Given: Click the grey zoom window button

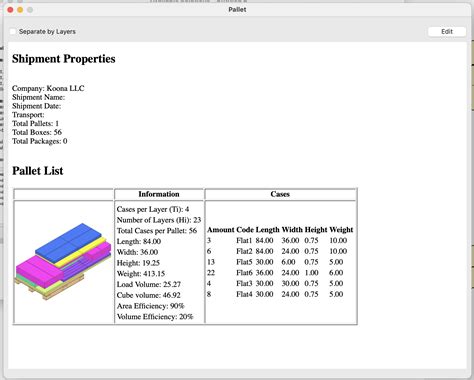Looking at the screenshot, I should (30, 10).
